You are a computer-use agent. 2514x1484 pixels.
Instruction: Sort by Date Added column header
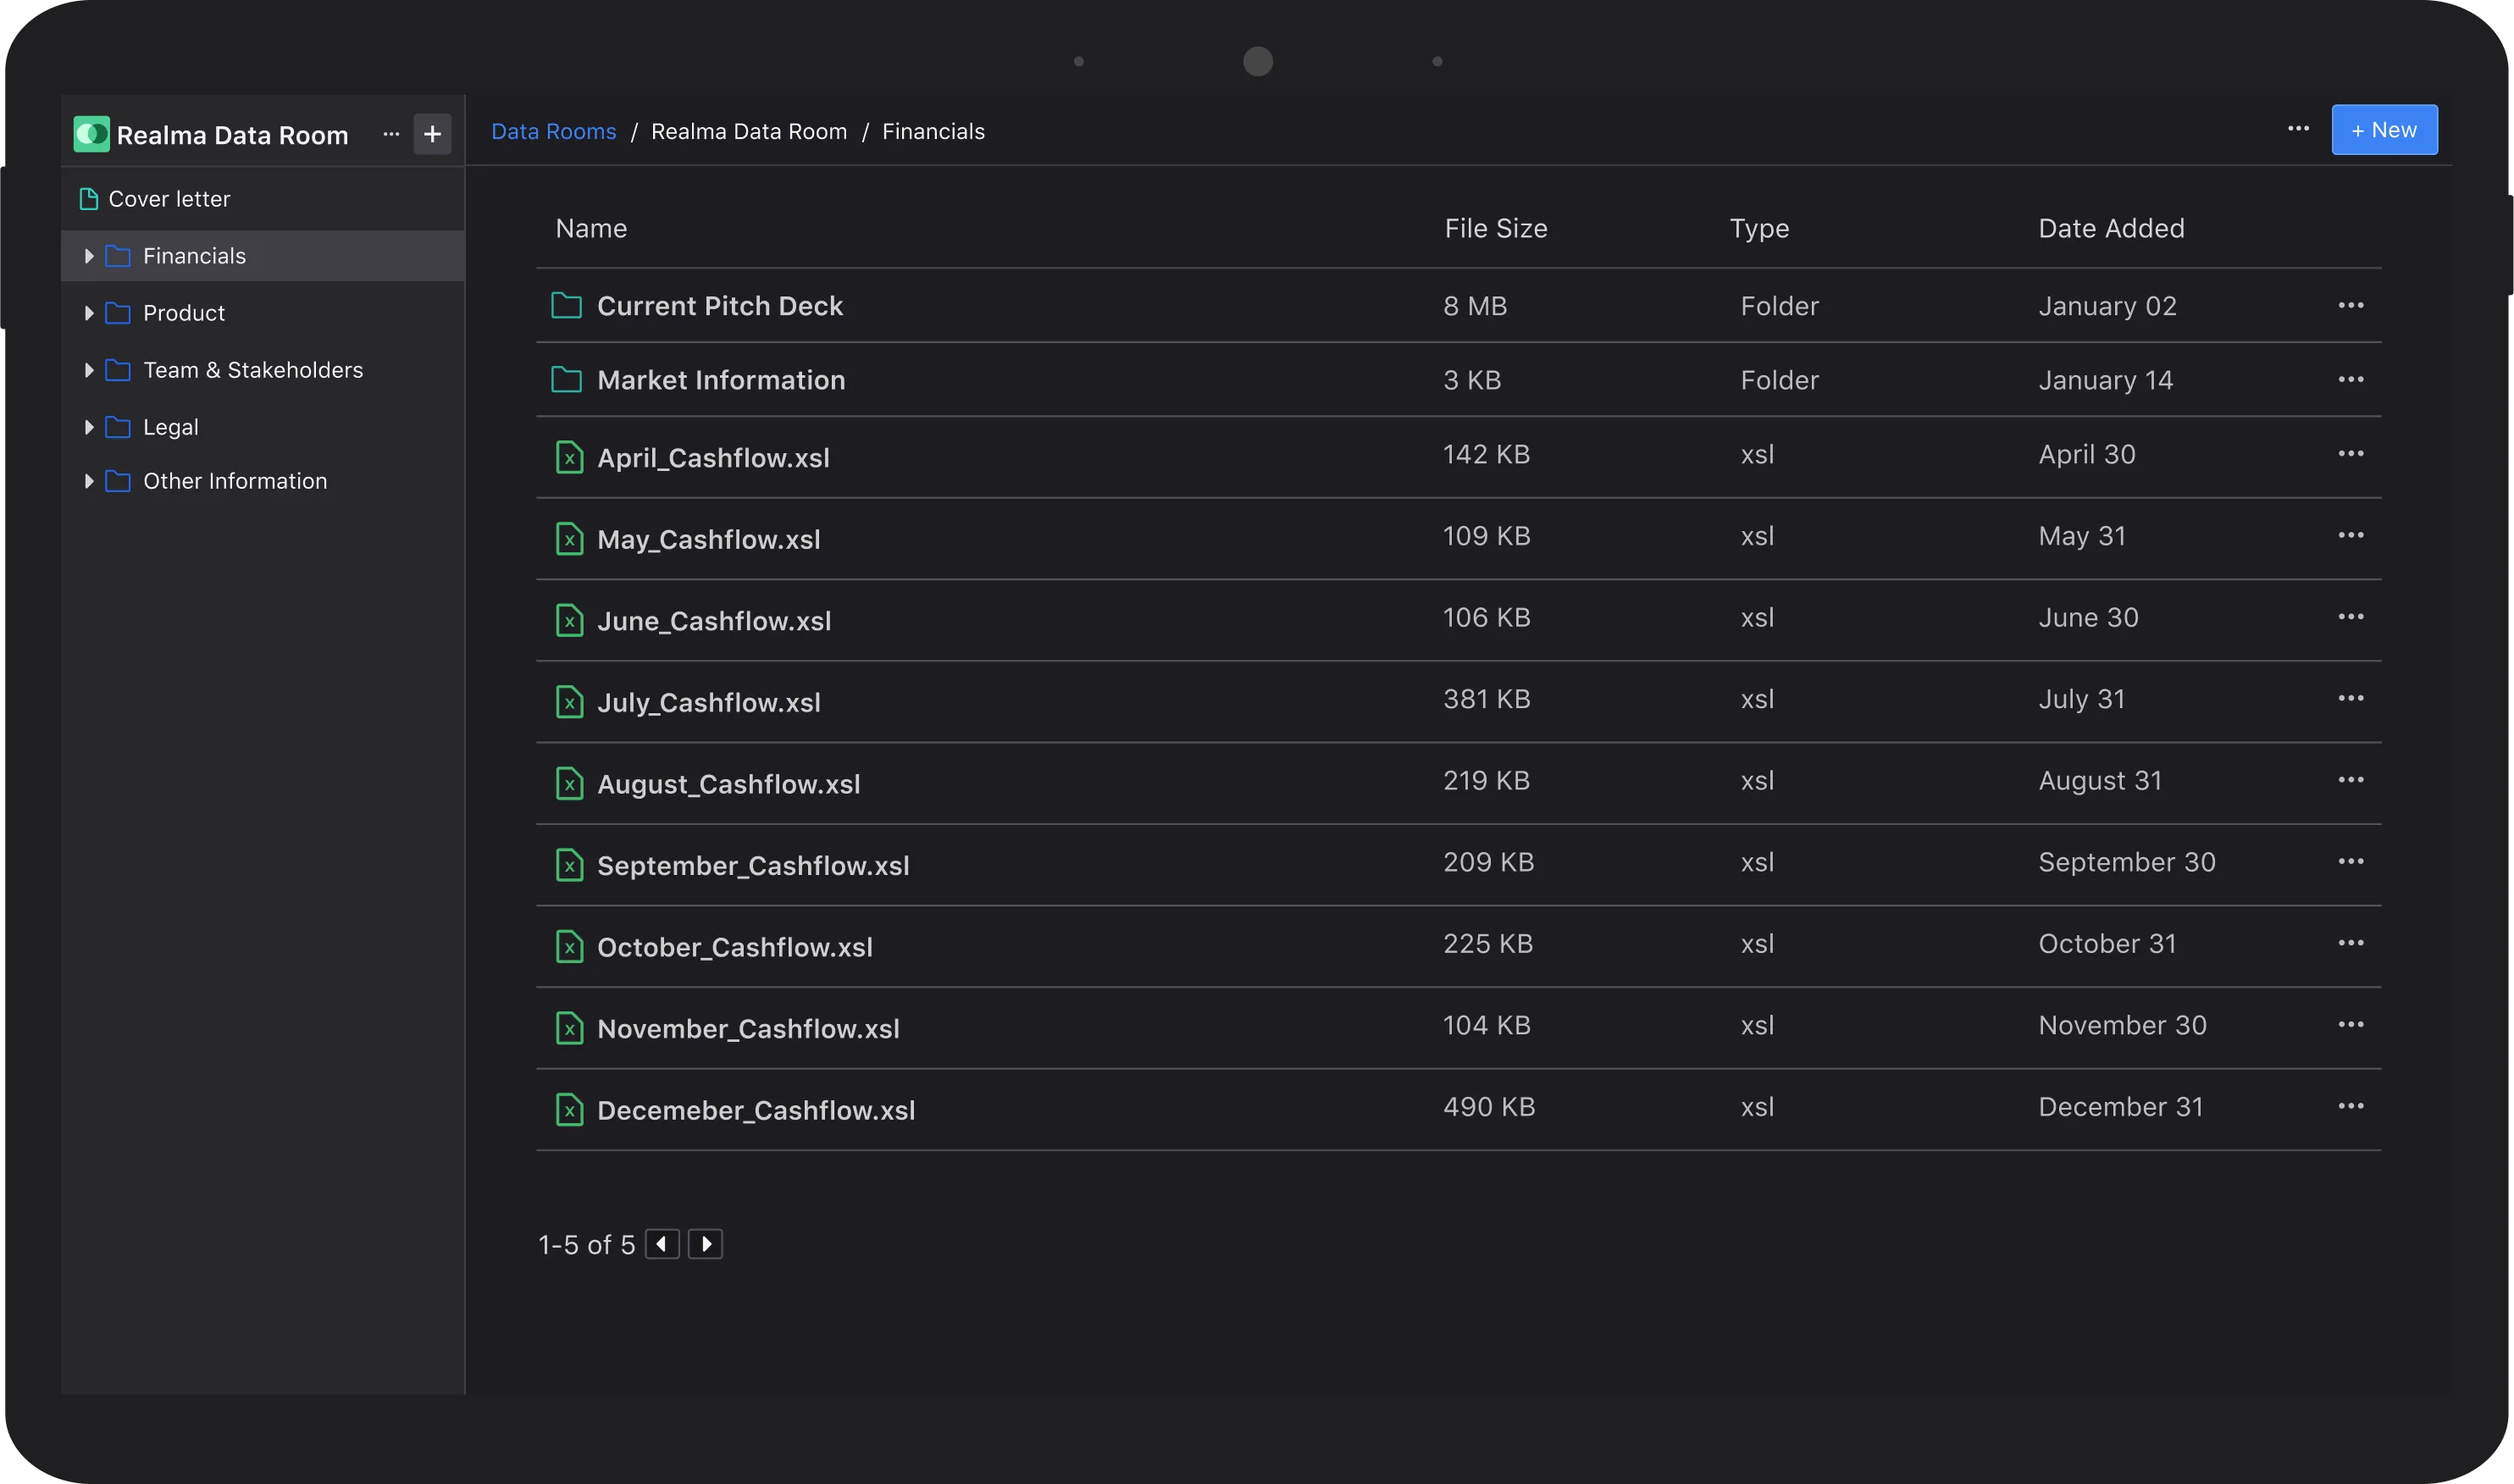[x=2110, y=229]
